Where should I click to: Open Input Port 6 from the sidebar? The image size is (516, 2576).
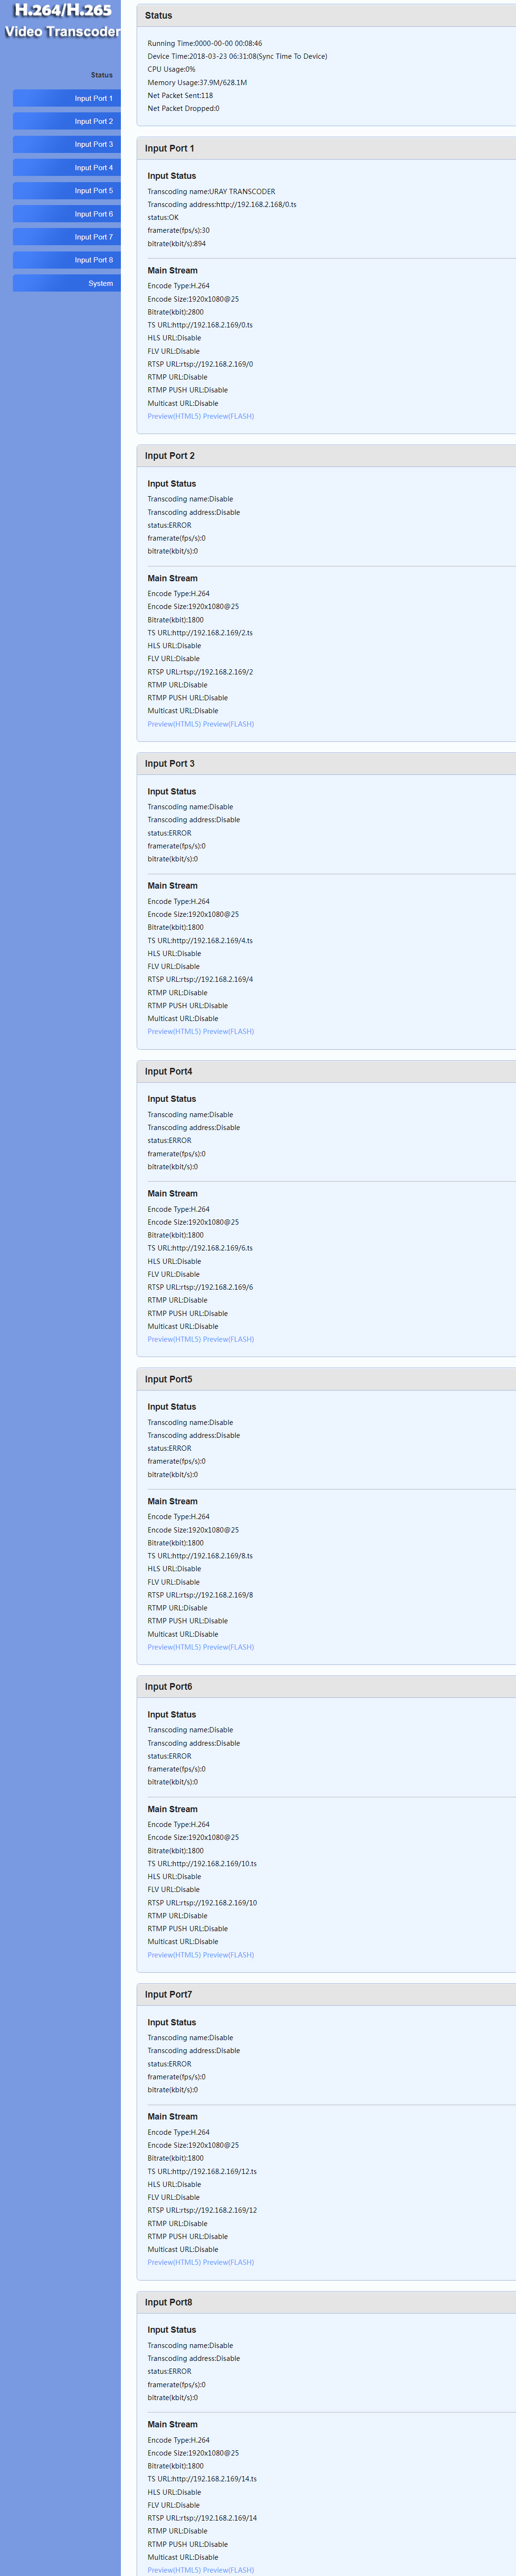coord(67,214)
